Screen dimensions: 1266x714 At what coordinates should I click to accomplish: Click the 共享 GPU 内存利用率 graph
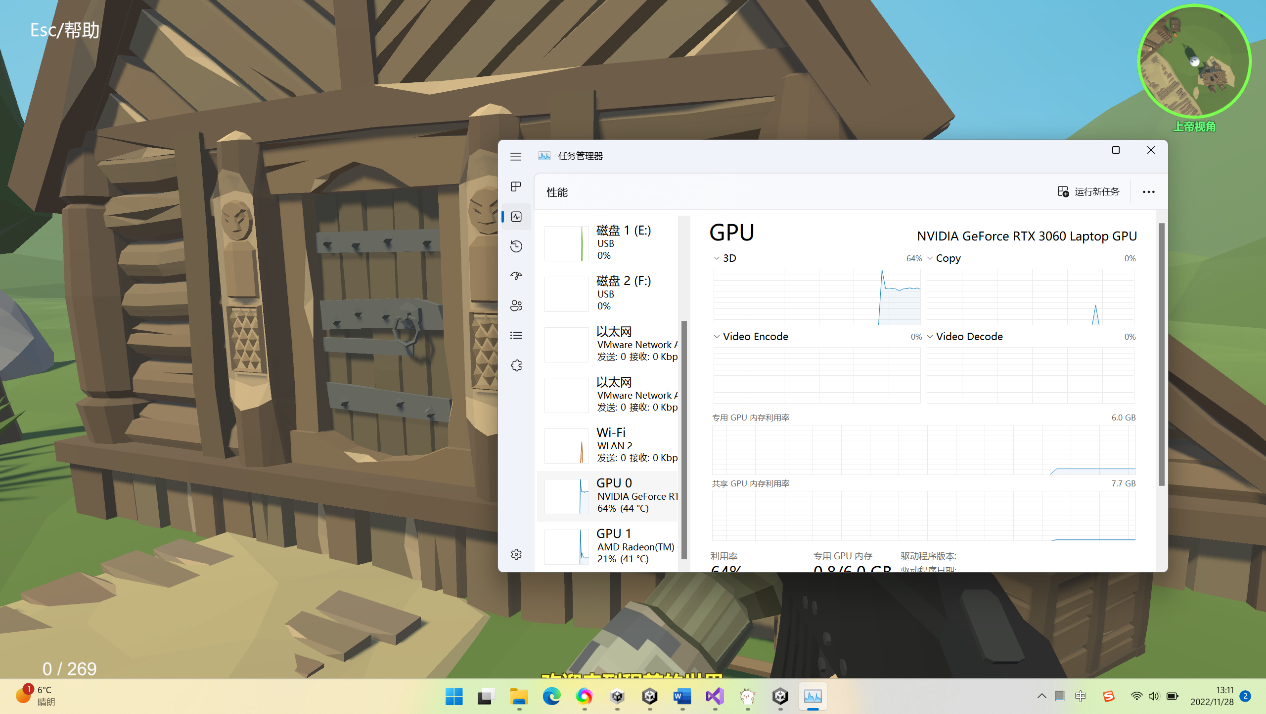924,515
